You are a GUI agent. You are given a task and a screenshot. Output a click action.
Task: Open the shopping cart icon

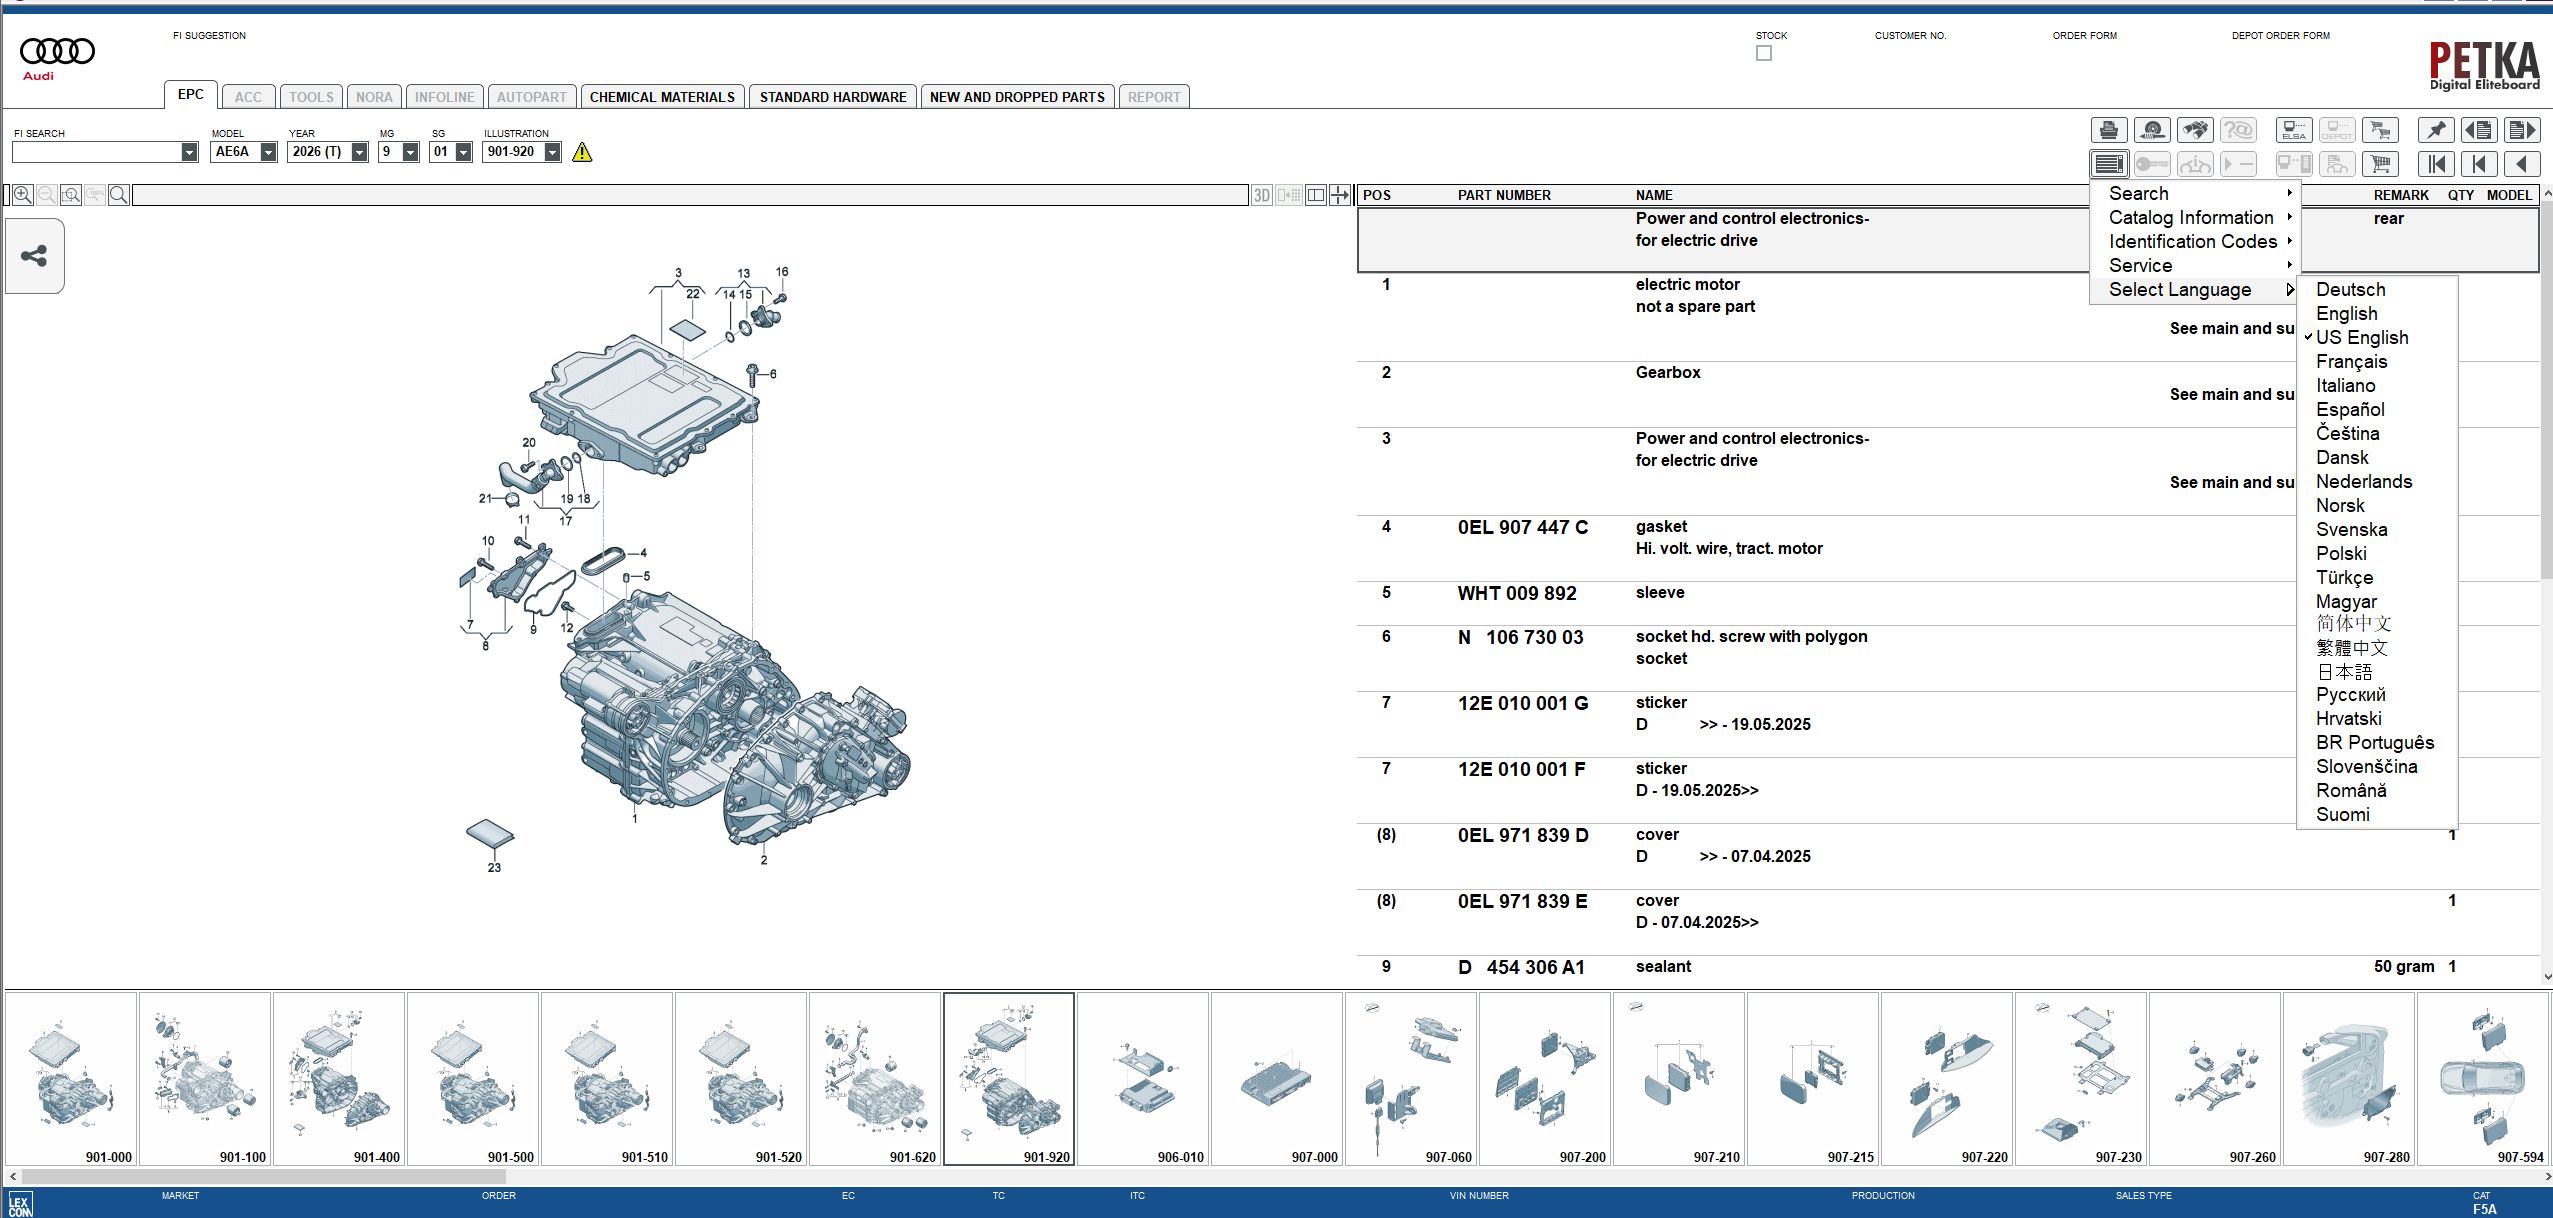tap(2380, 165)
